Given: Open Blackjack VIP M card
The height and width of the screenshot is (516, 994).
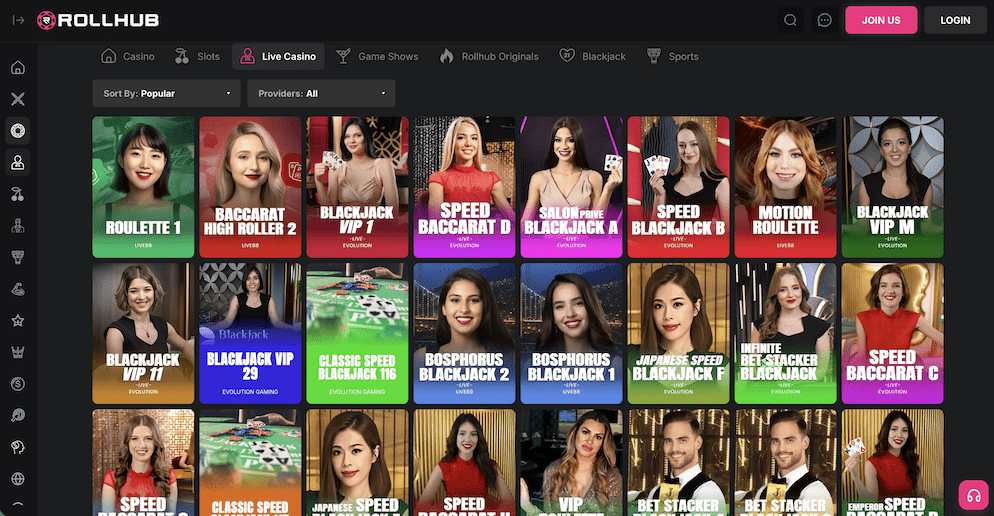Looking at the screenshot, I should [893, 187].
